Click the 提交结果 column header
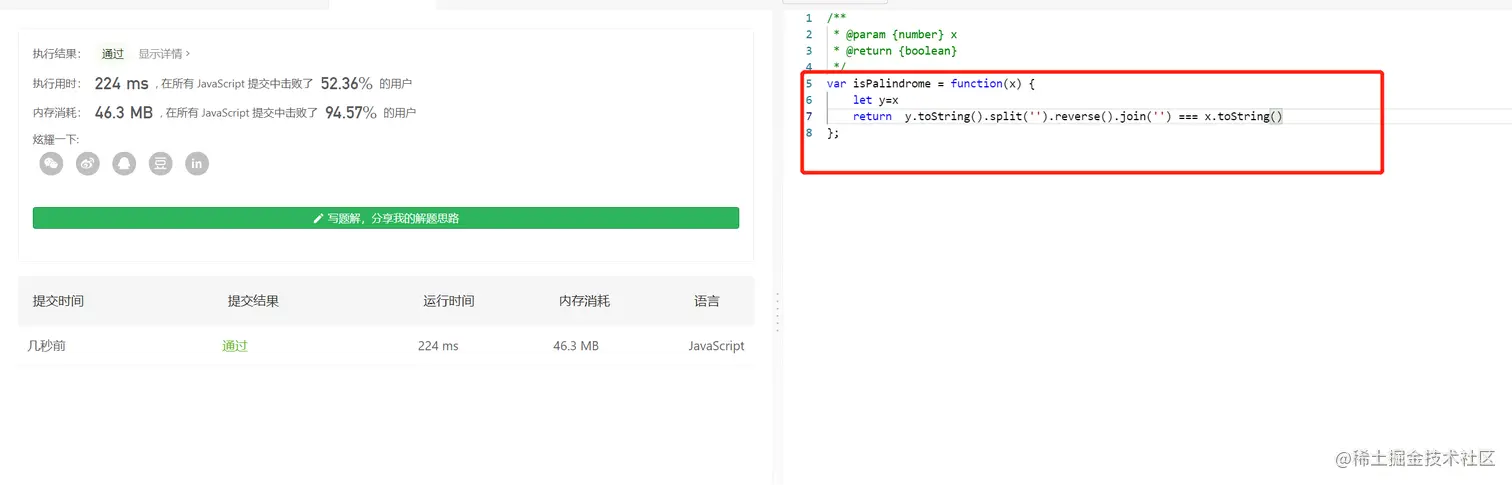Image resolution: width=1512 pixels, height=485 pixels. [x=253, y=301]
